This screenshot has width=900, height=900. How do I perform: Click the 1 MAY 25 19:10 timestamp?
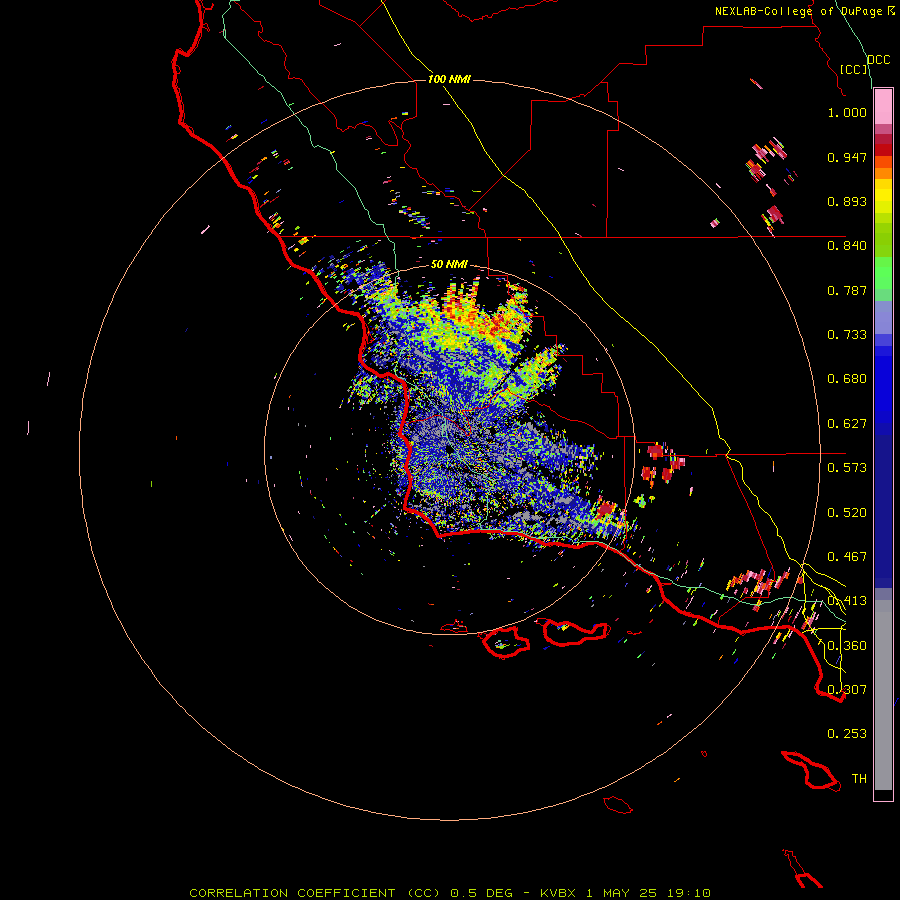(x=649, y=893)
